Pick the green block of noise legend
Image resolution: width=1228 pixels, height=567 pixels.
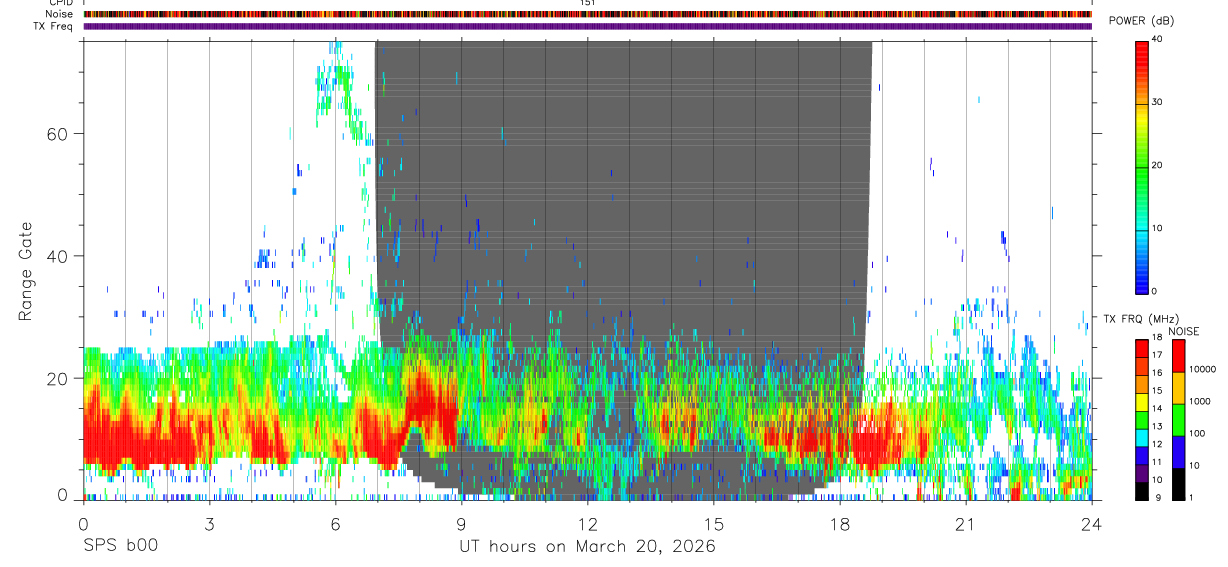1179,419
